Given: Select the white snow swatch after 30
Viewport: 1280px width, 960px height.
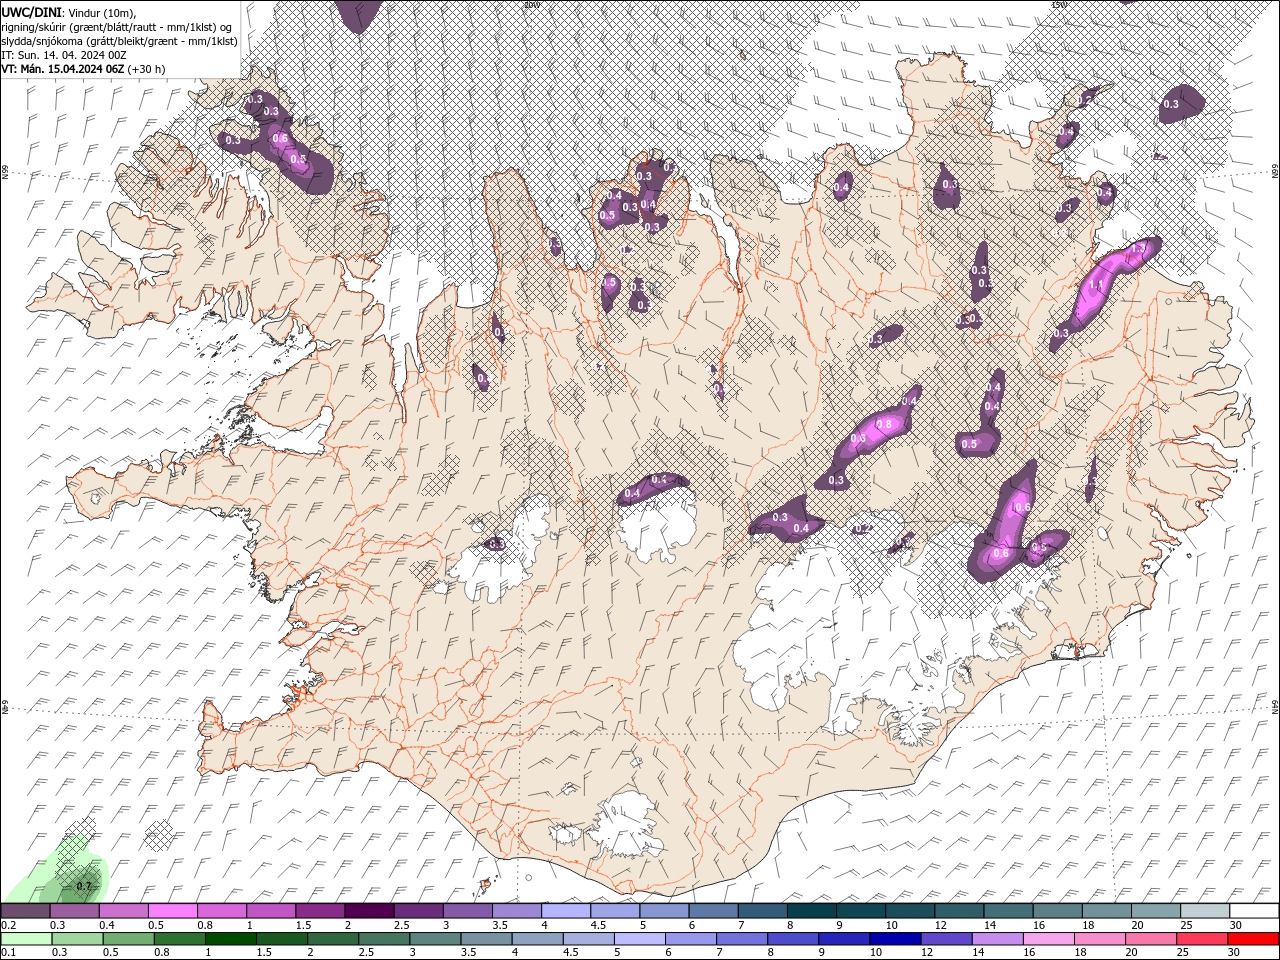Looking at the screenshot, I should (x=1253, y=910).
